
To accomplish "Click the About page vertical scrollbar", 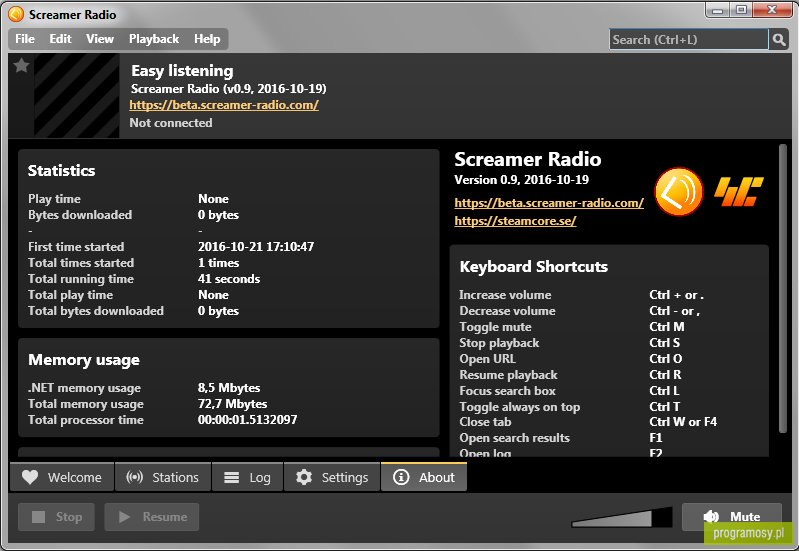I will coord(783,288).
